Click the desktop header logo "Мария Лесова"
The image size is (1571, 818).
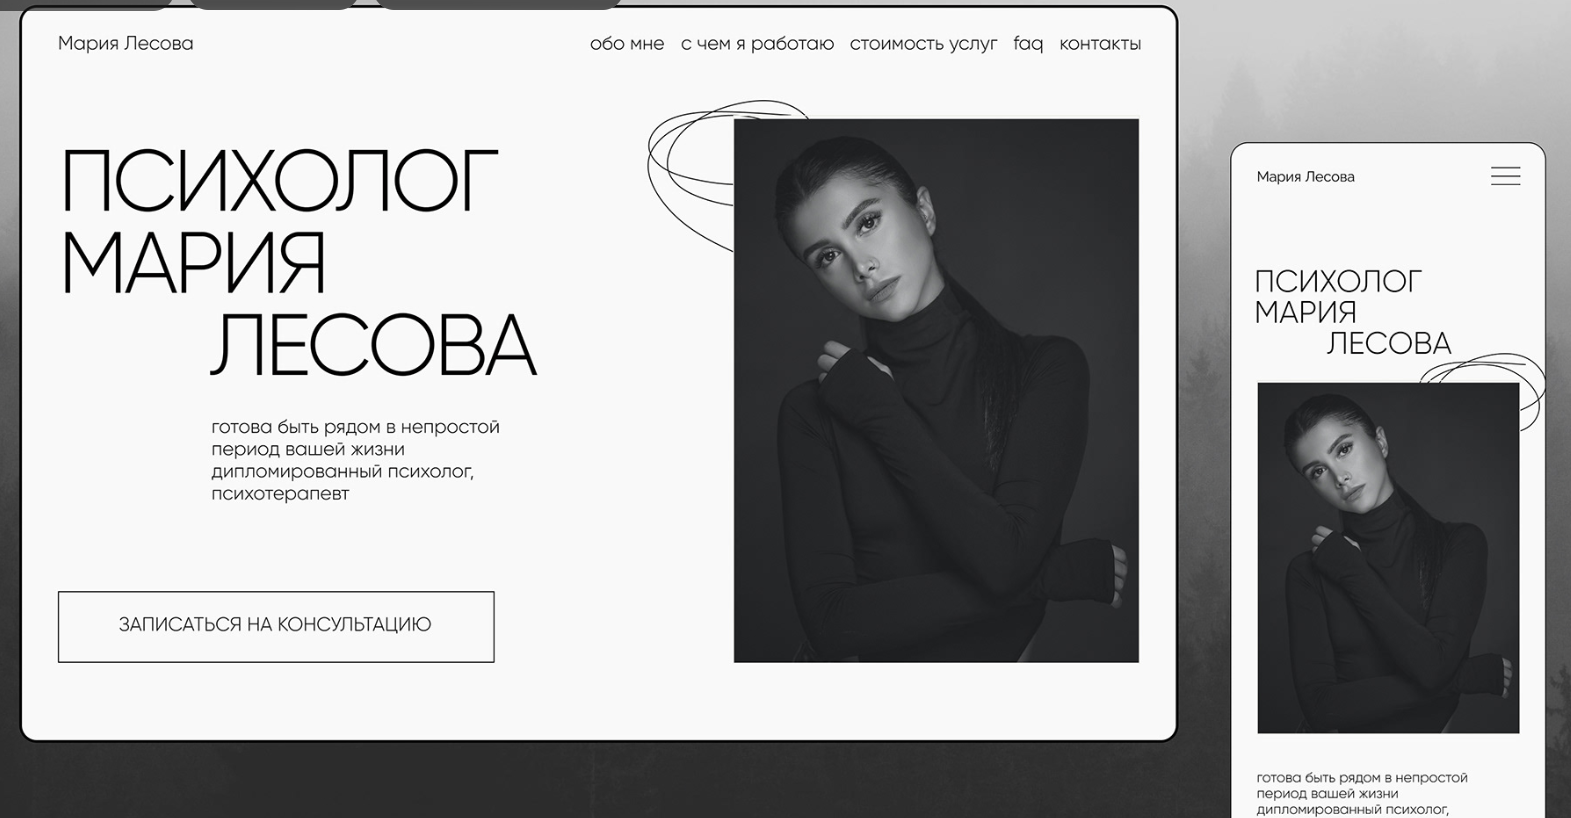[126, 43]
